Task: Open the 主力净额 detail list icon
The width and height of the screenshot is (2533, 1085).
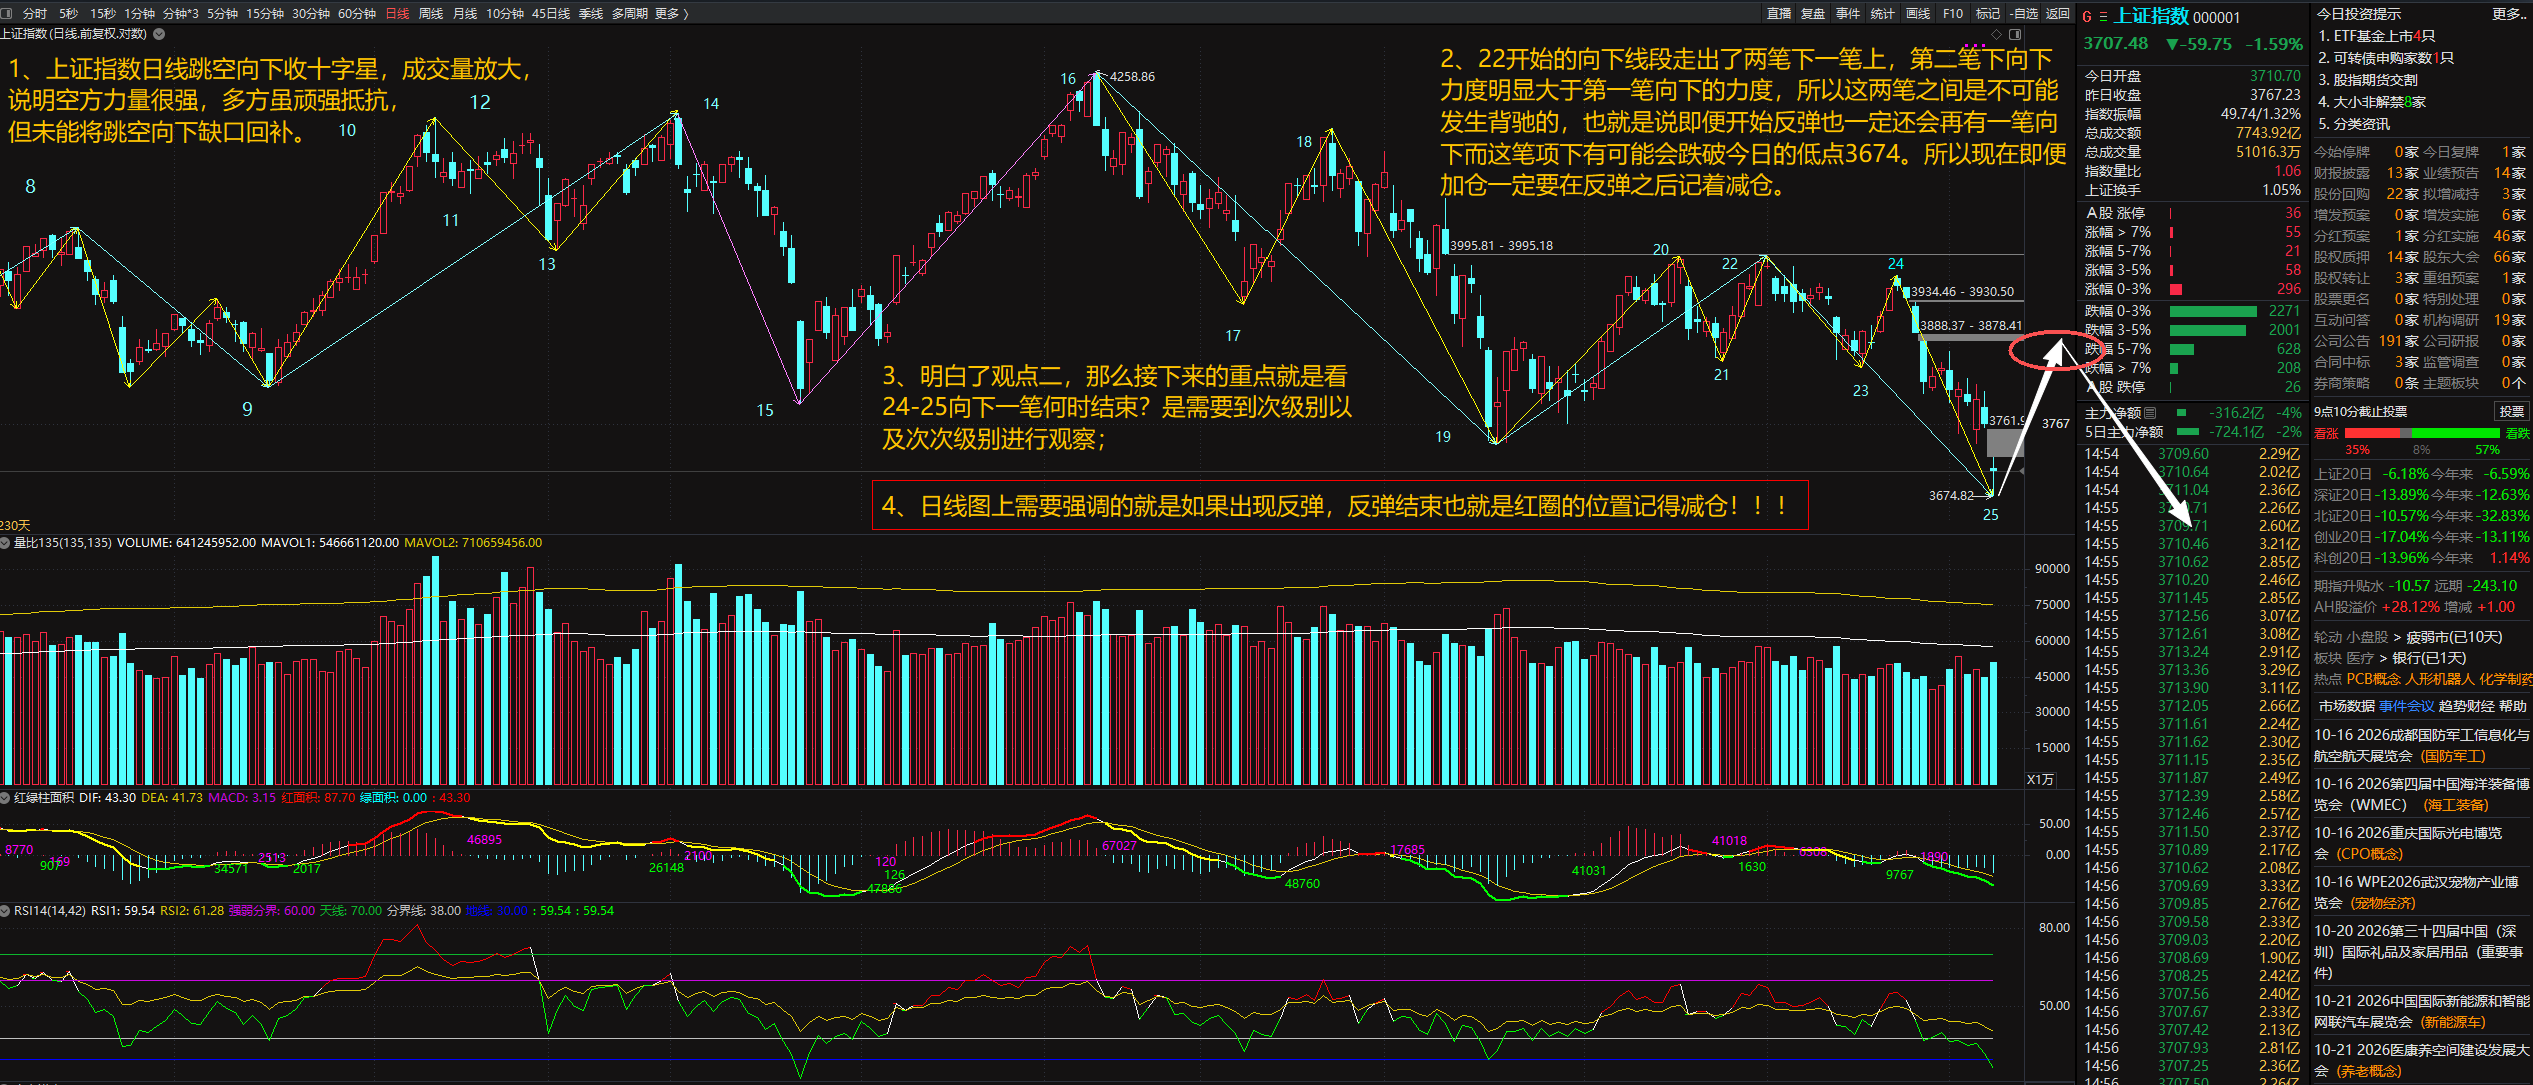Action: click(2150, 412)
